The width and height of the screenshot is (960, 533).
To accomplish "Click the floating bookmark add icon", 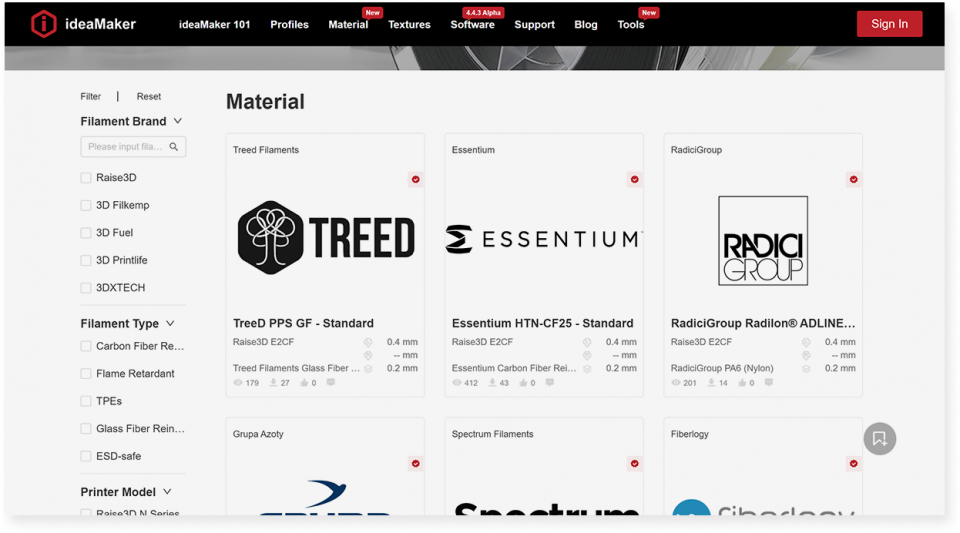I will pos(879,438).
